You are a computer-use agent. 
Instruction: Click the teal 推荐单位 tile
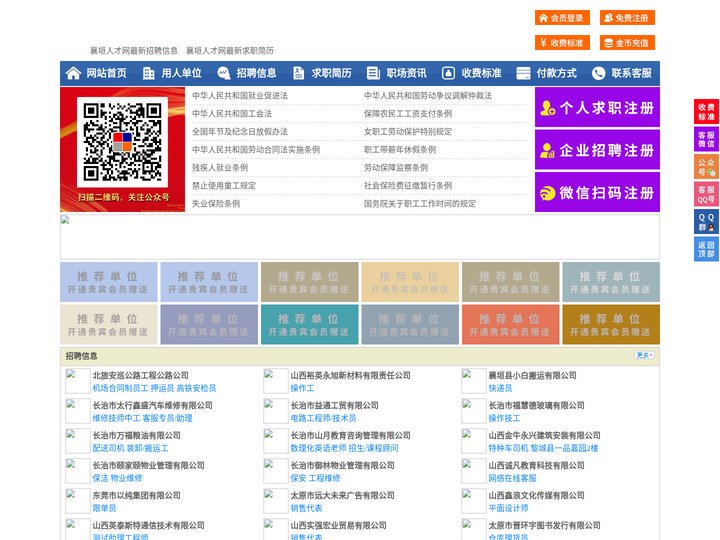(309, 325)
